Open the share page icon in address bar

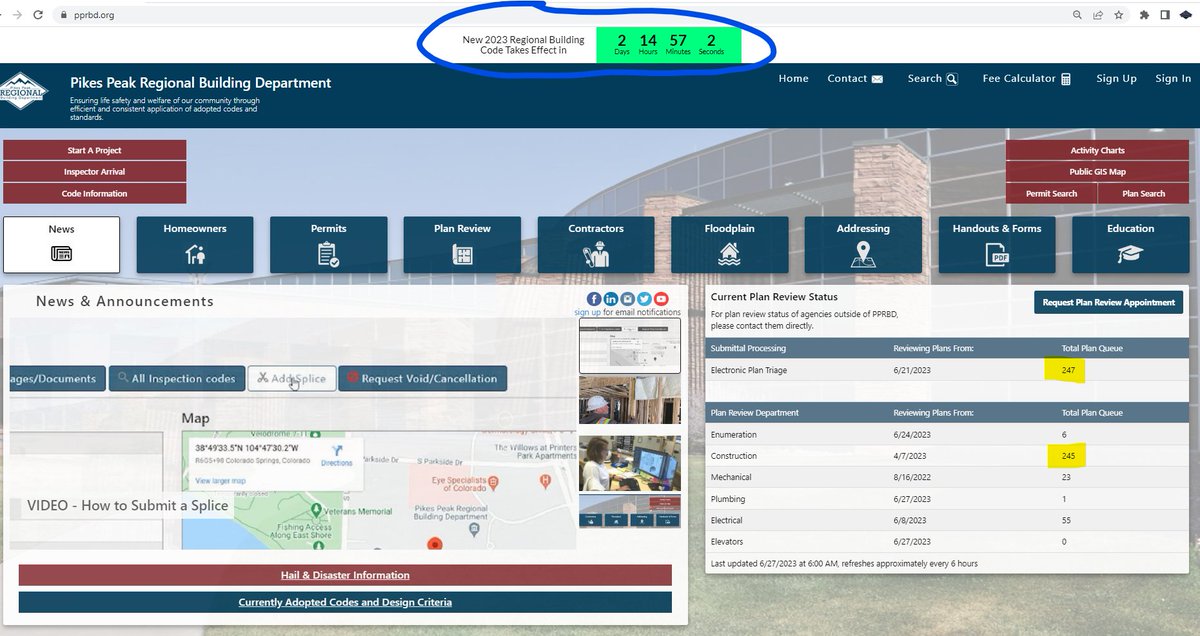tap(1100, 15)
